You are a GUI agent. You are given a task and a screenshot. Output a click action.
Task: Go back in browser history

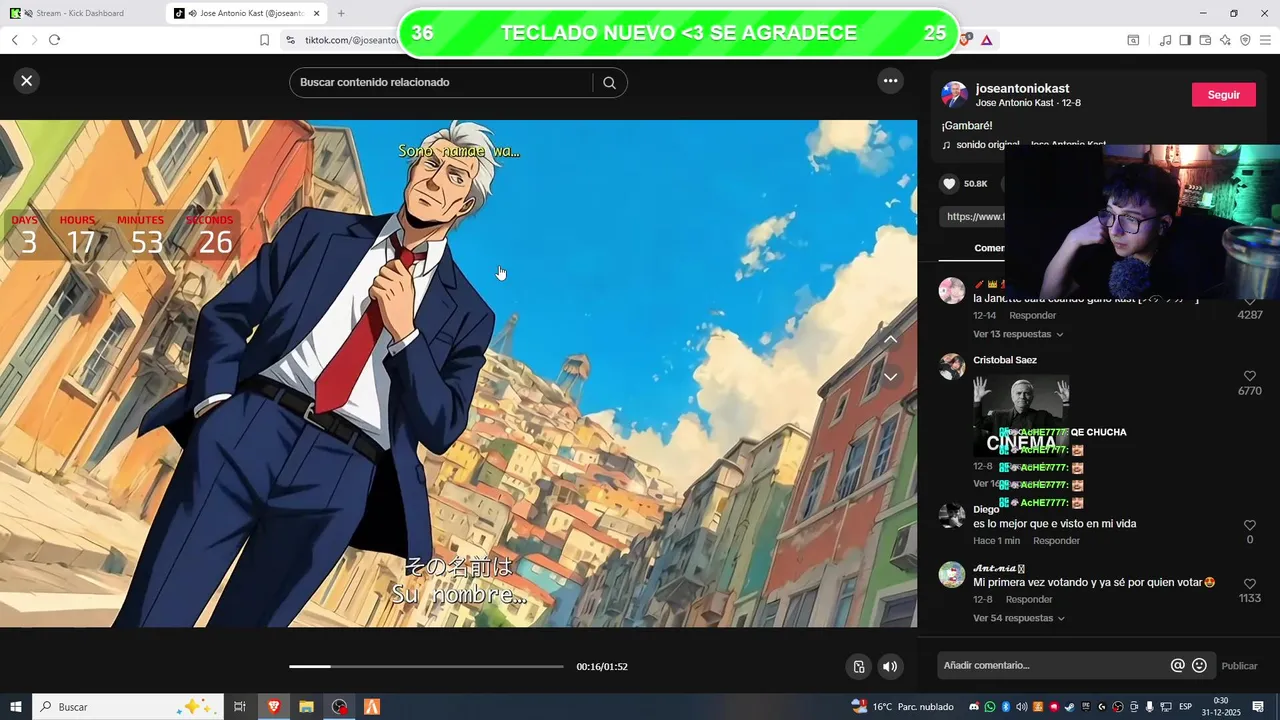pos(15,40)
